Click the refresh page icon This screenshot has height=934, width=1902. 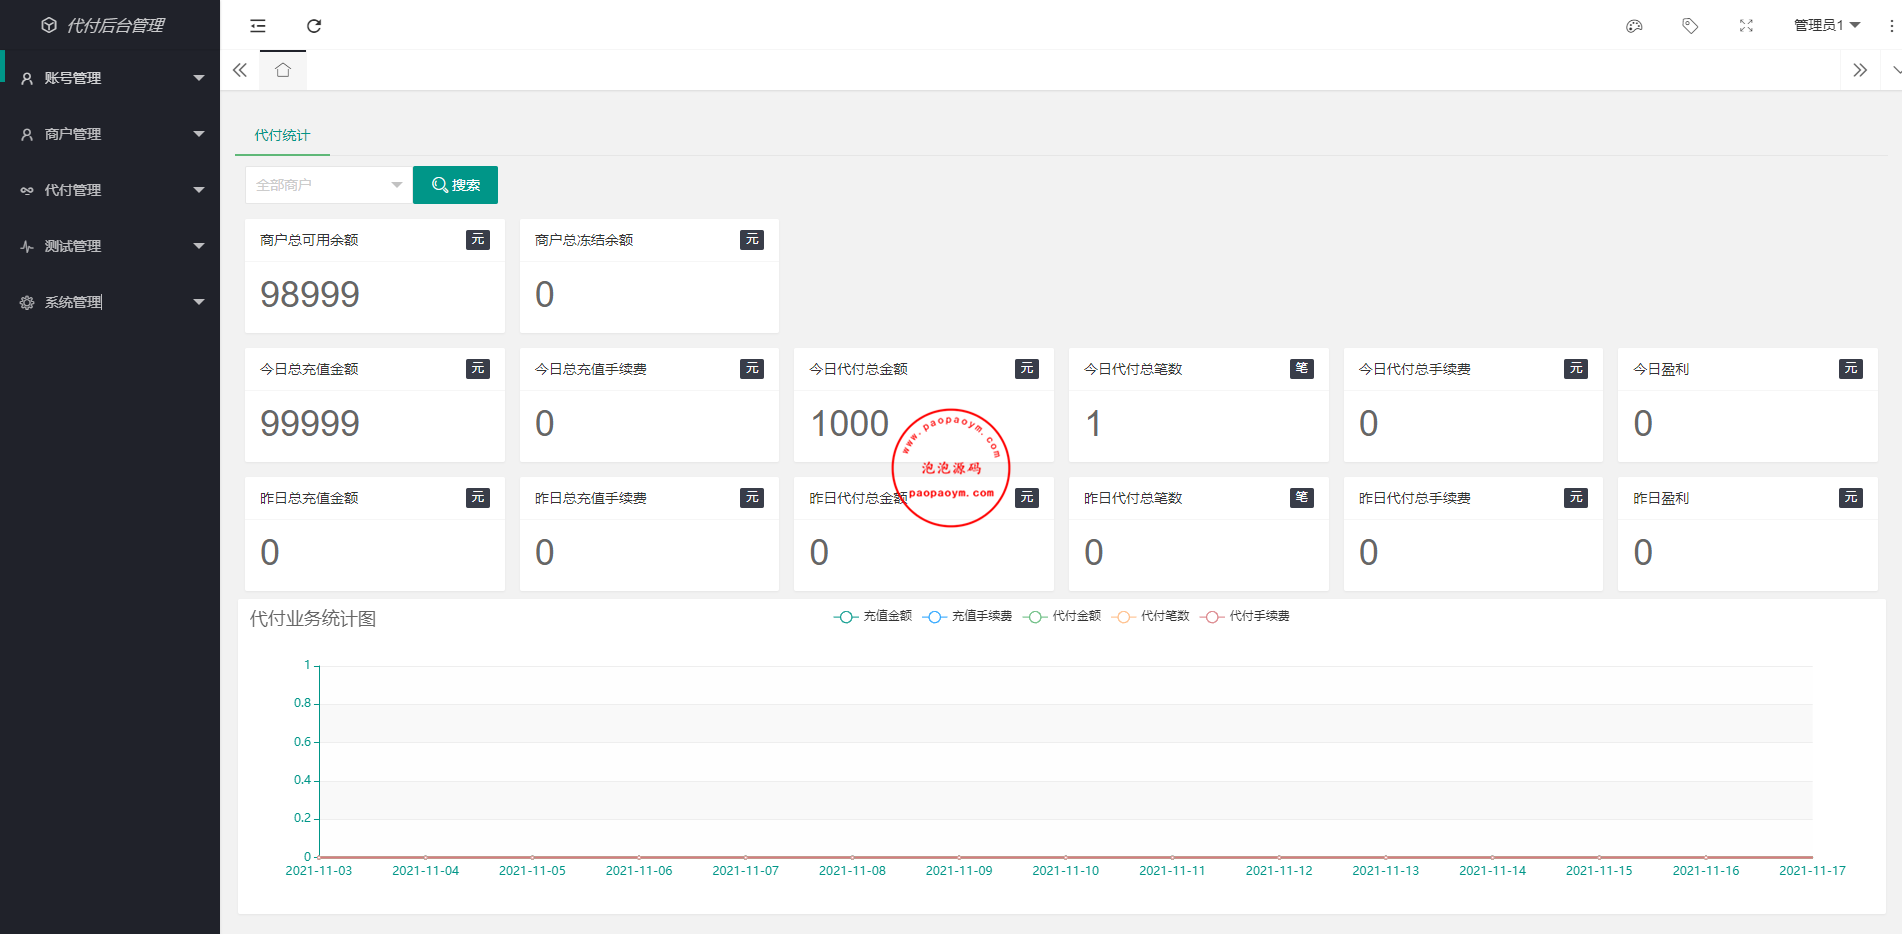click(314, 26)
